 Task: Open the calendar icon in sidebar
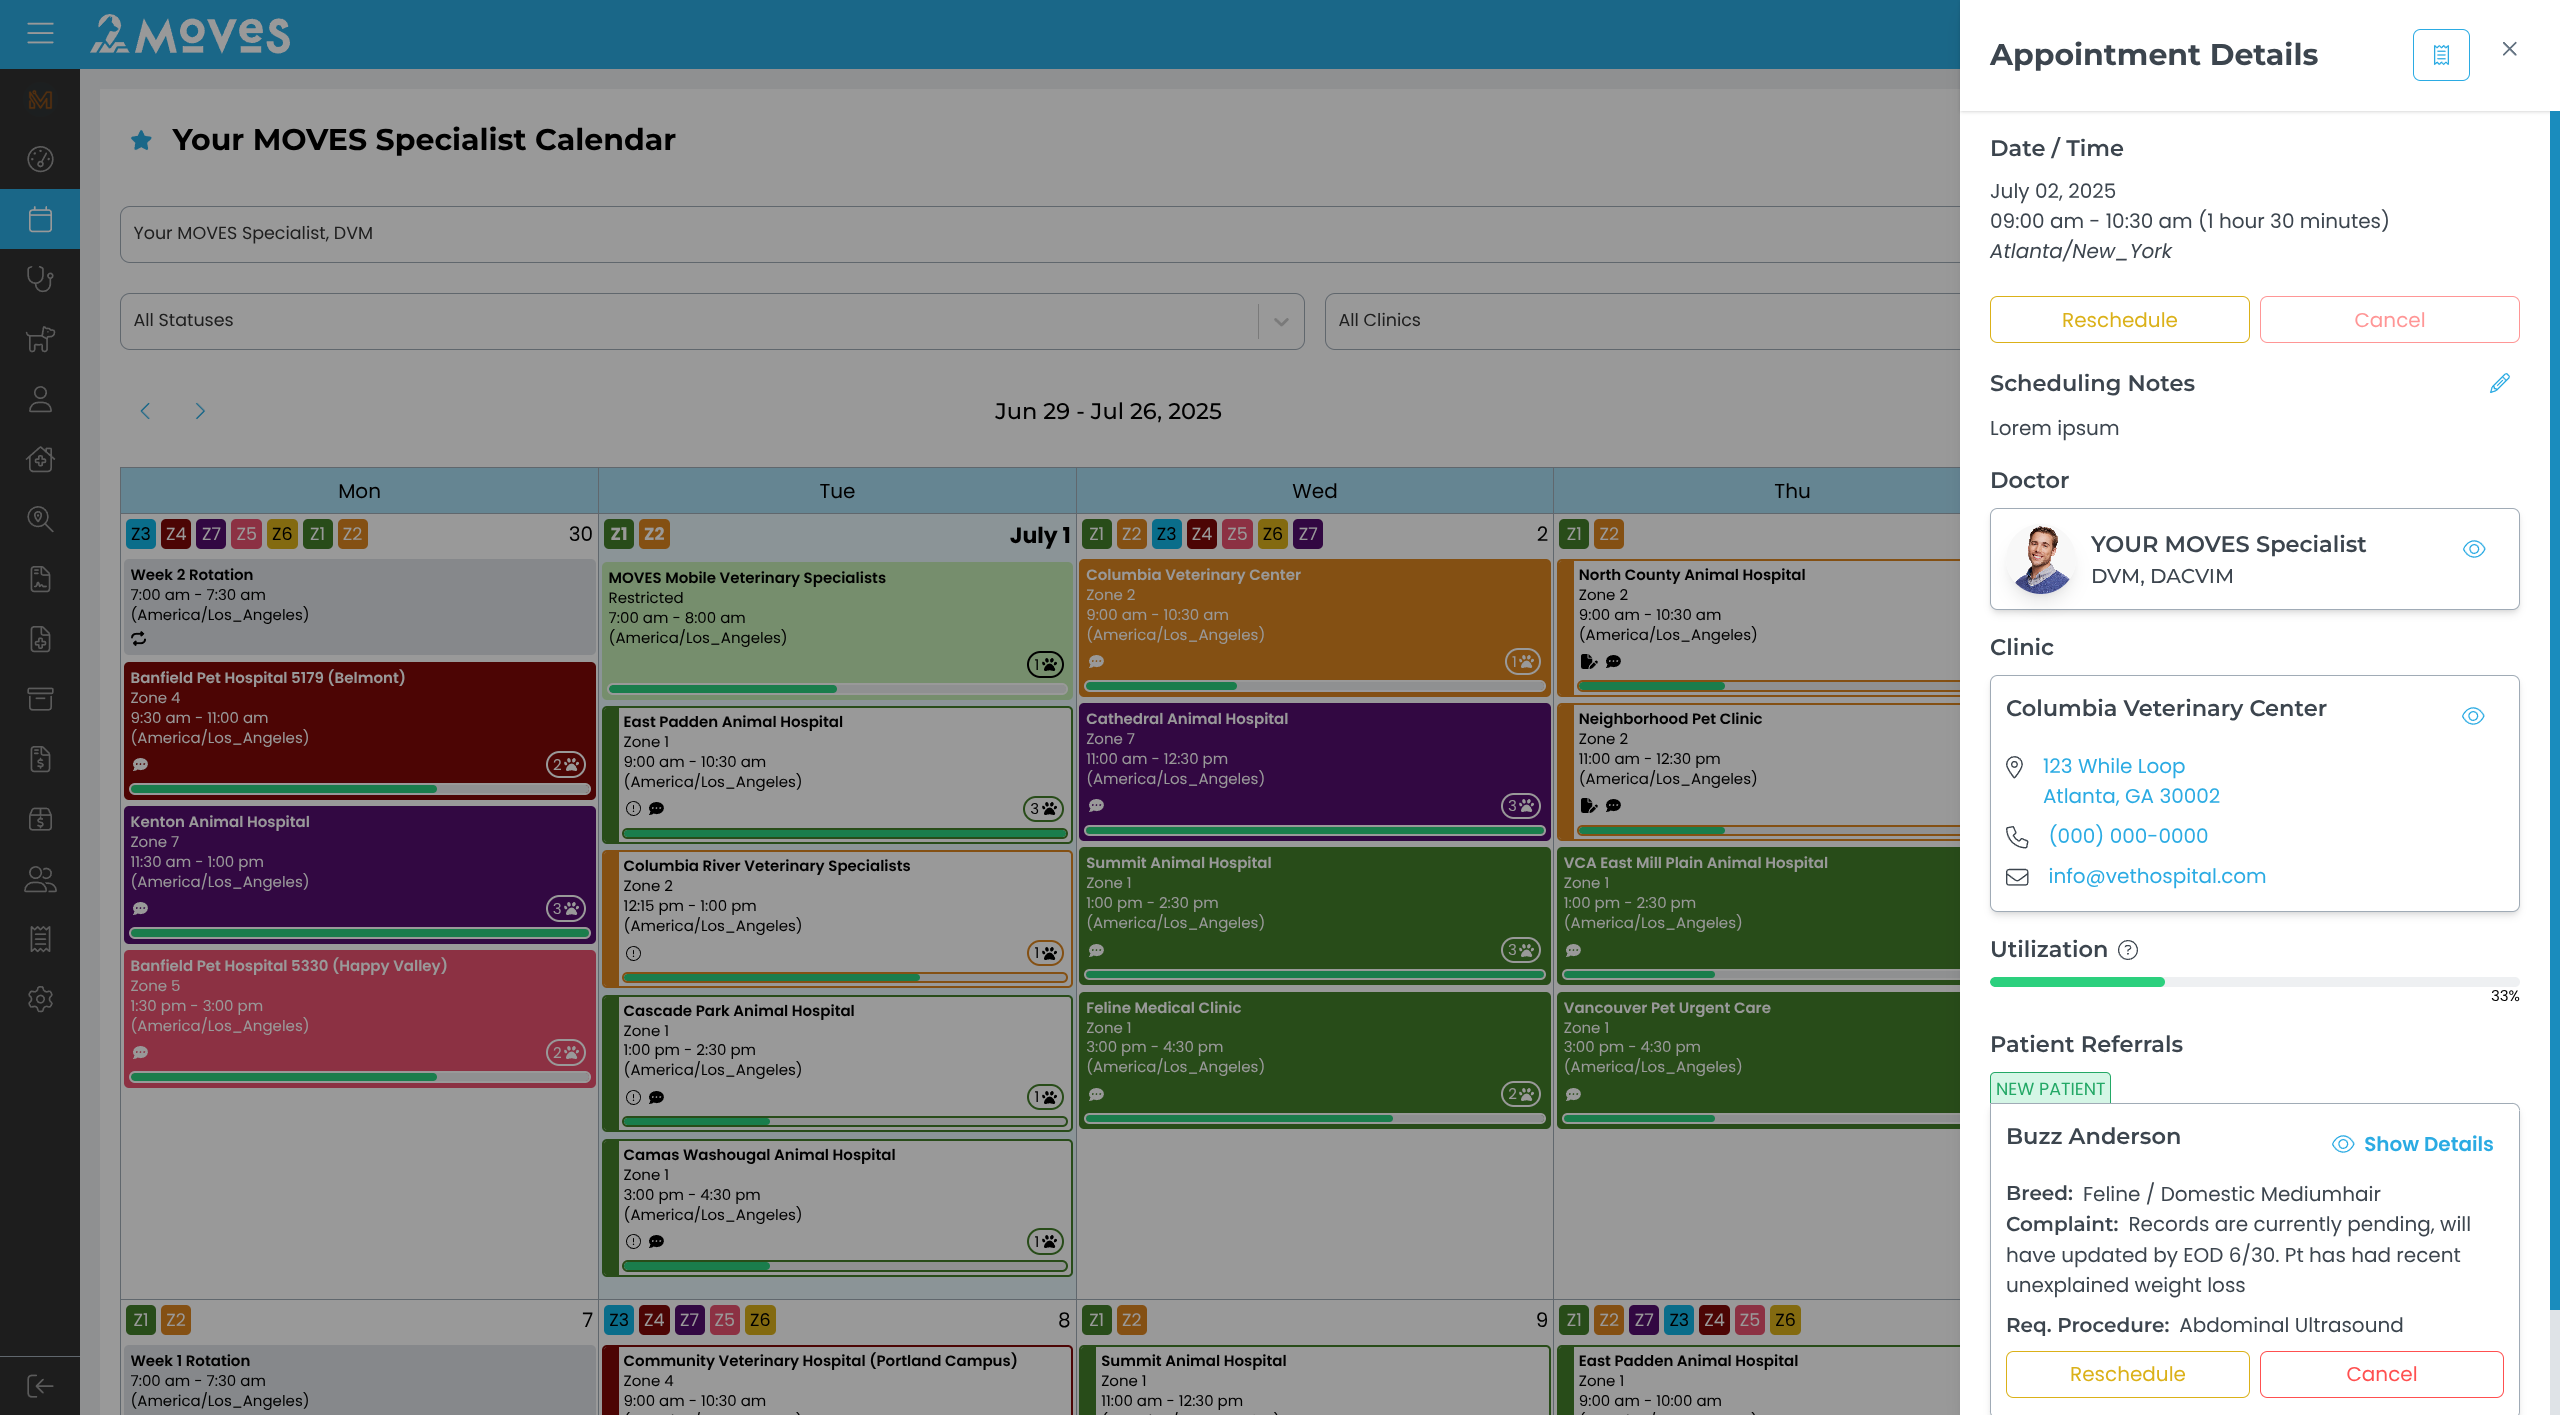pyautogui.click(x=40, y=219)
